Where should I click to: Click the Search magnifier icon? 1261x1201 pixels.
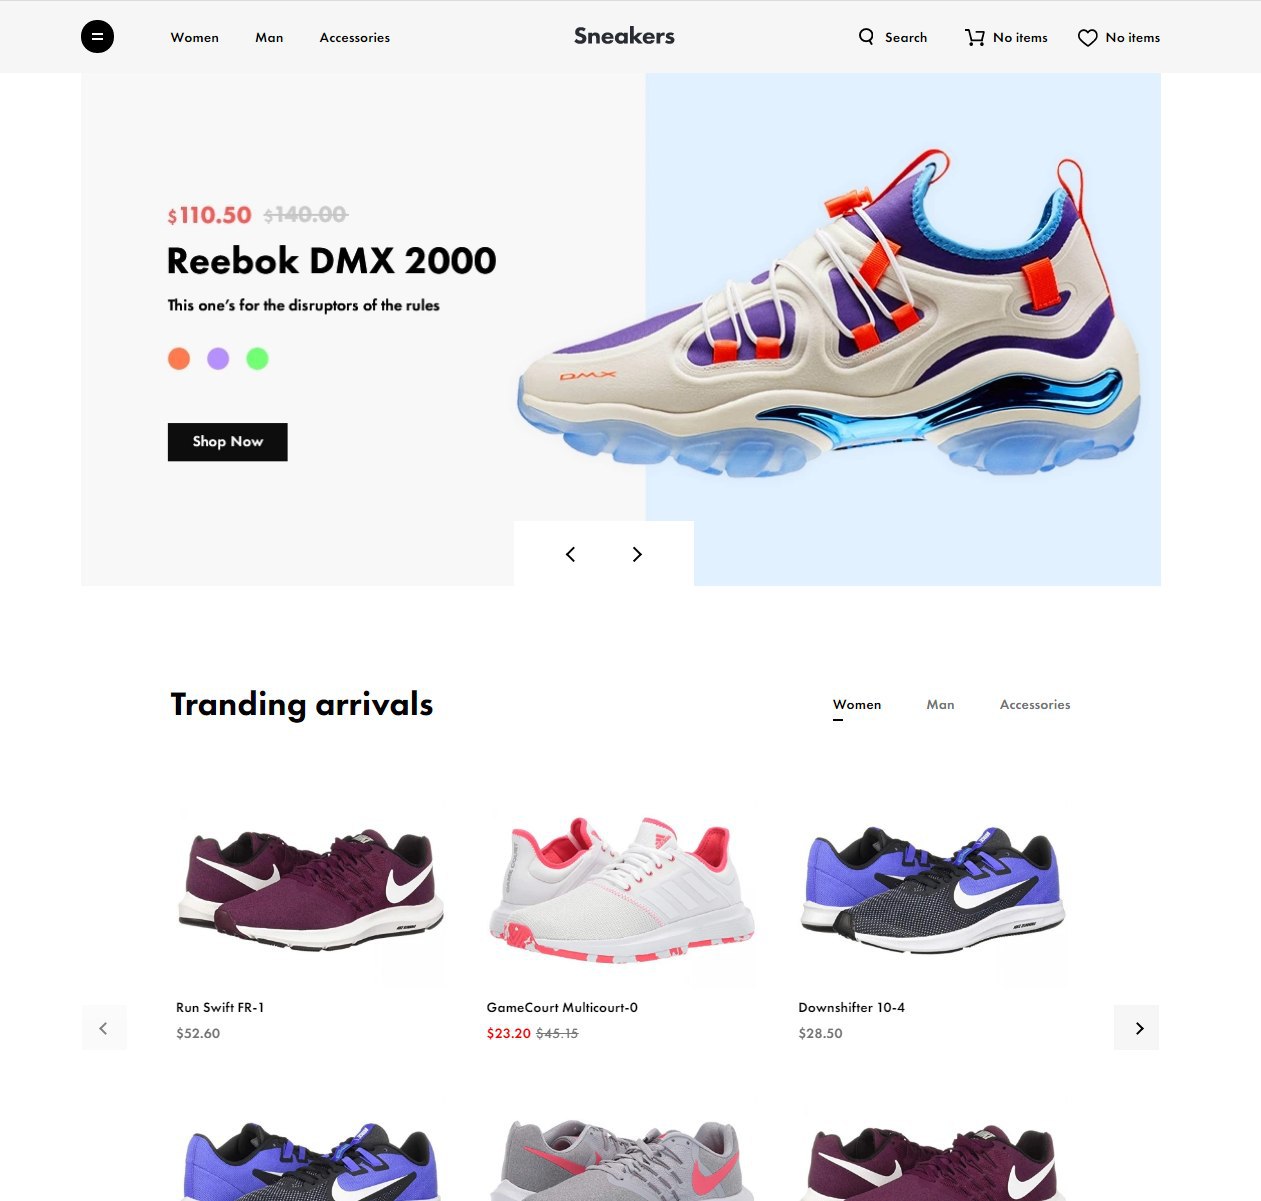point(866,37)
